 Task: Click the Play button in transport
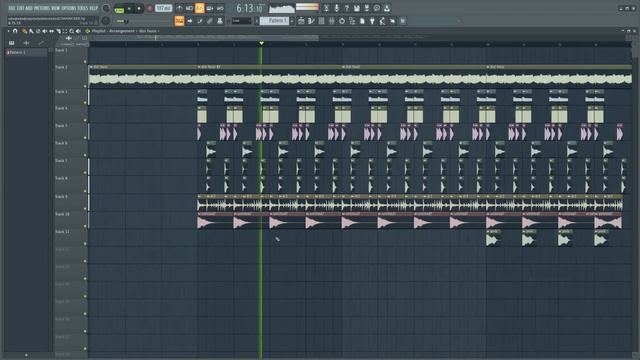click(129, 8)
